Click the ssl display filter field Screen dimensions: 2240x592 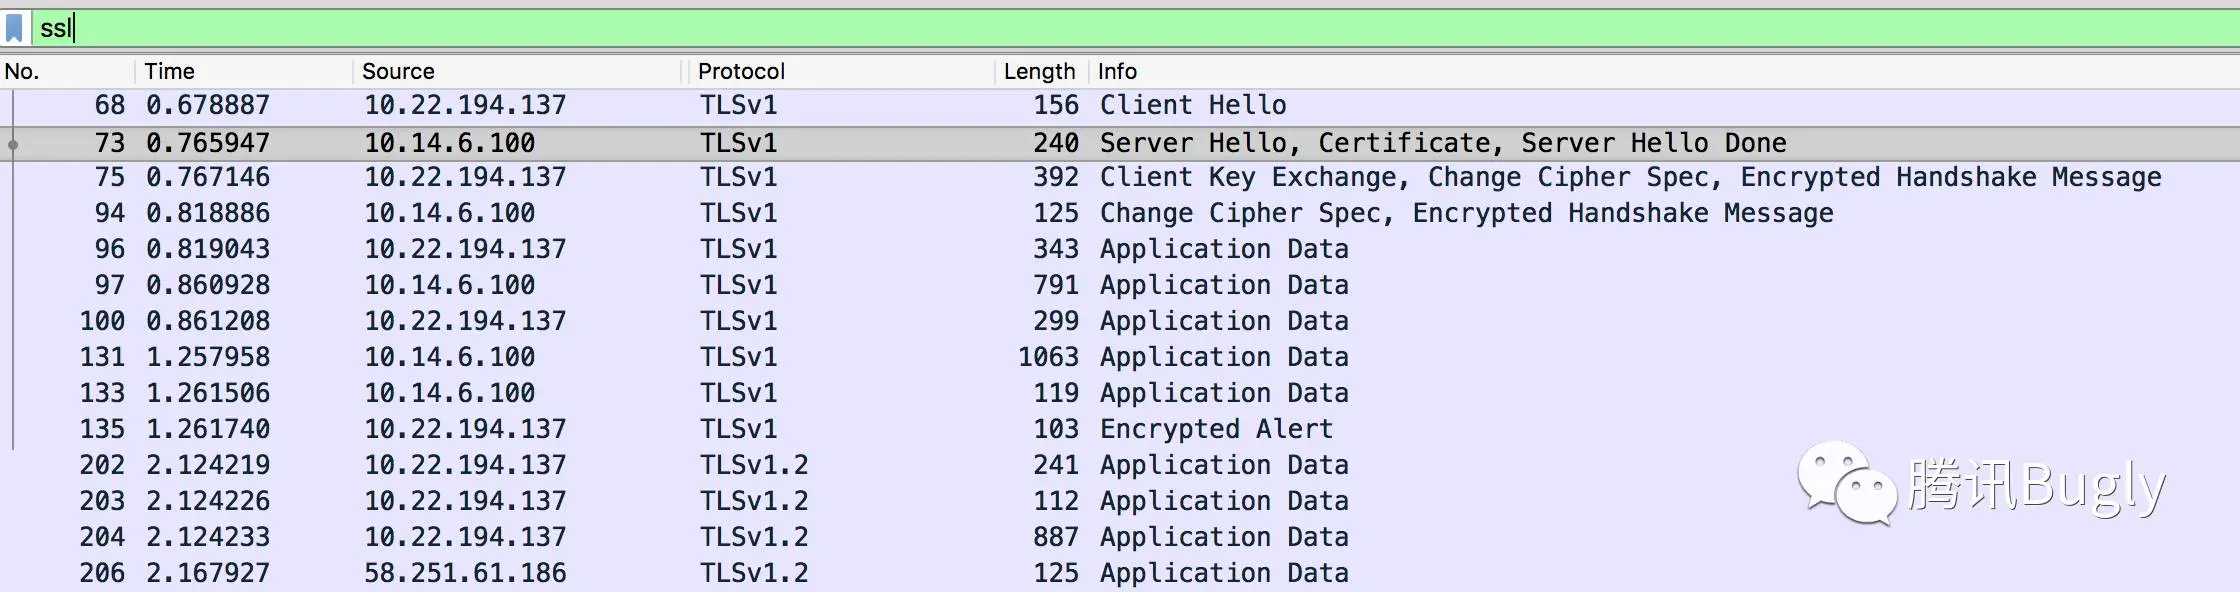pos(1135,28)
